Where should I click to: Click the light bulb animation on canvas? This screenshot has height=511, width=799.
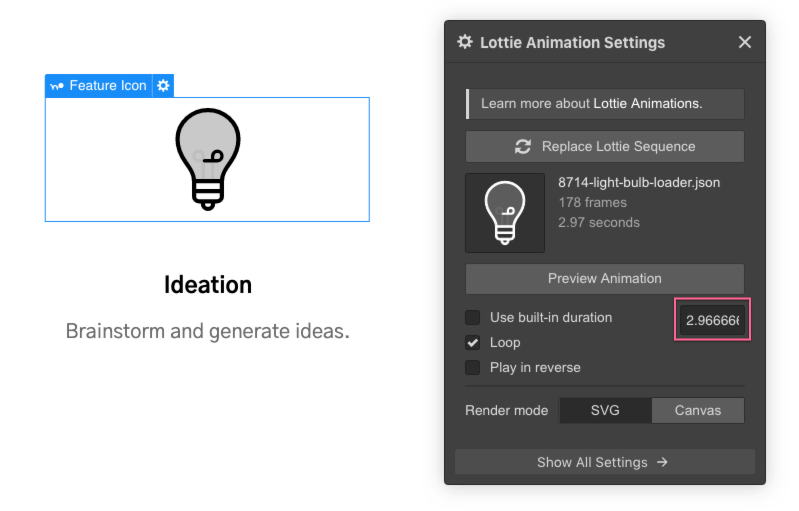[207, 158]
